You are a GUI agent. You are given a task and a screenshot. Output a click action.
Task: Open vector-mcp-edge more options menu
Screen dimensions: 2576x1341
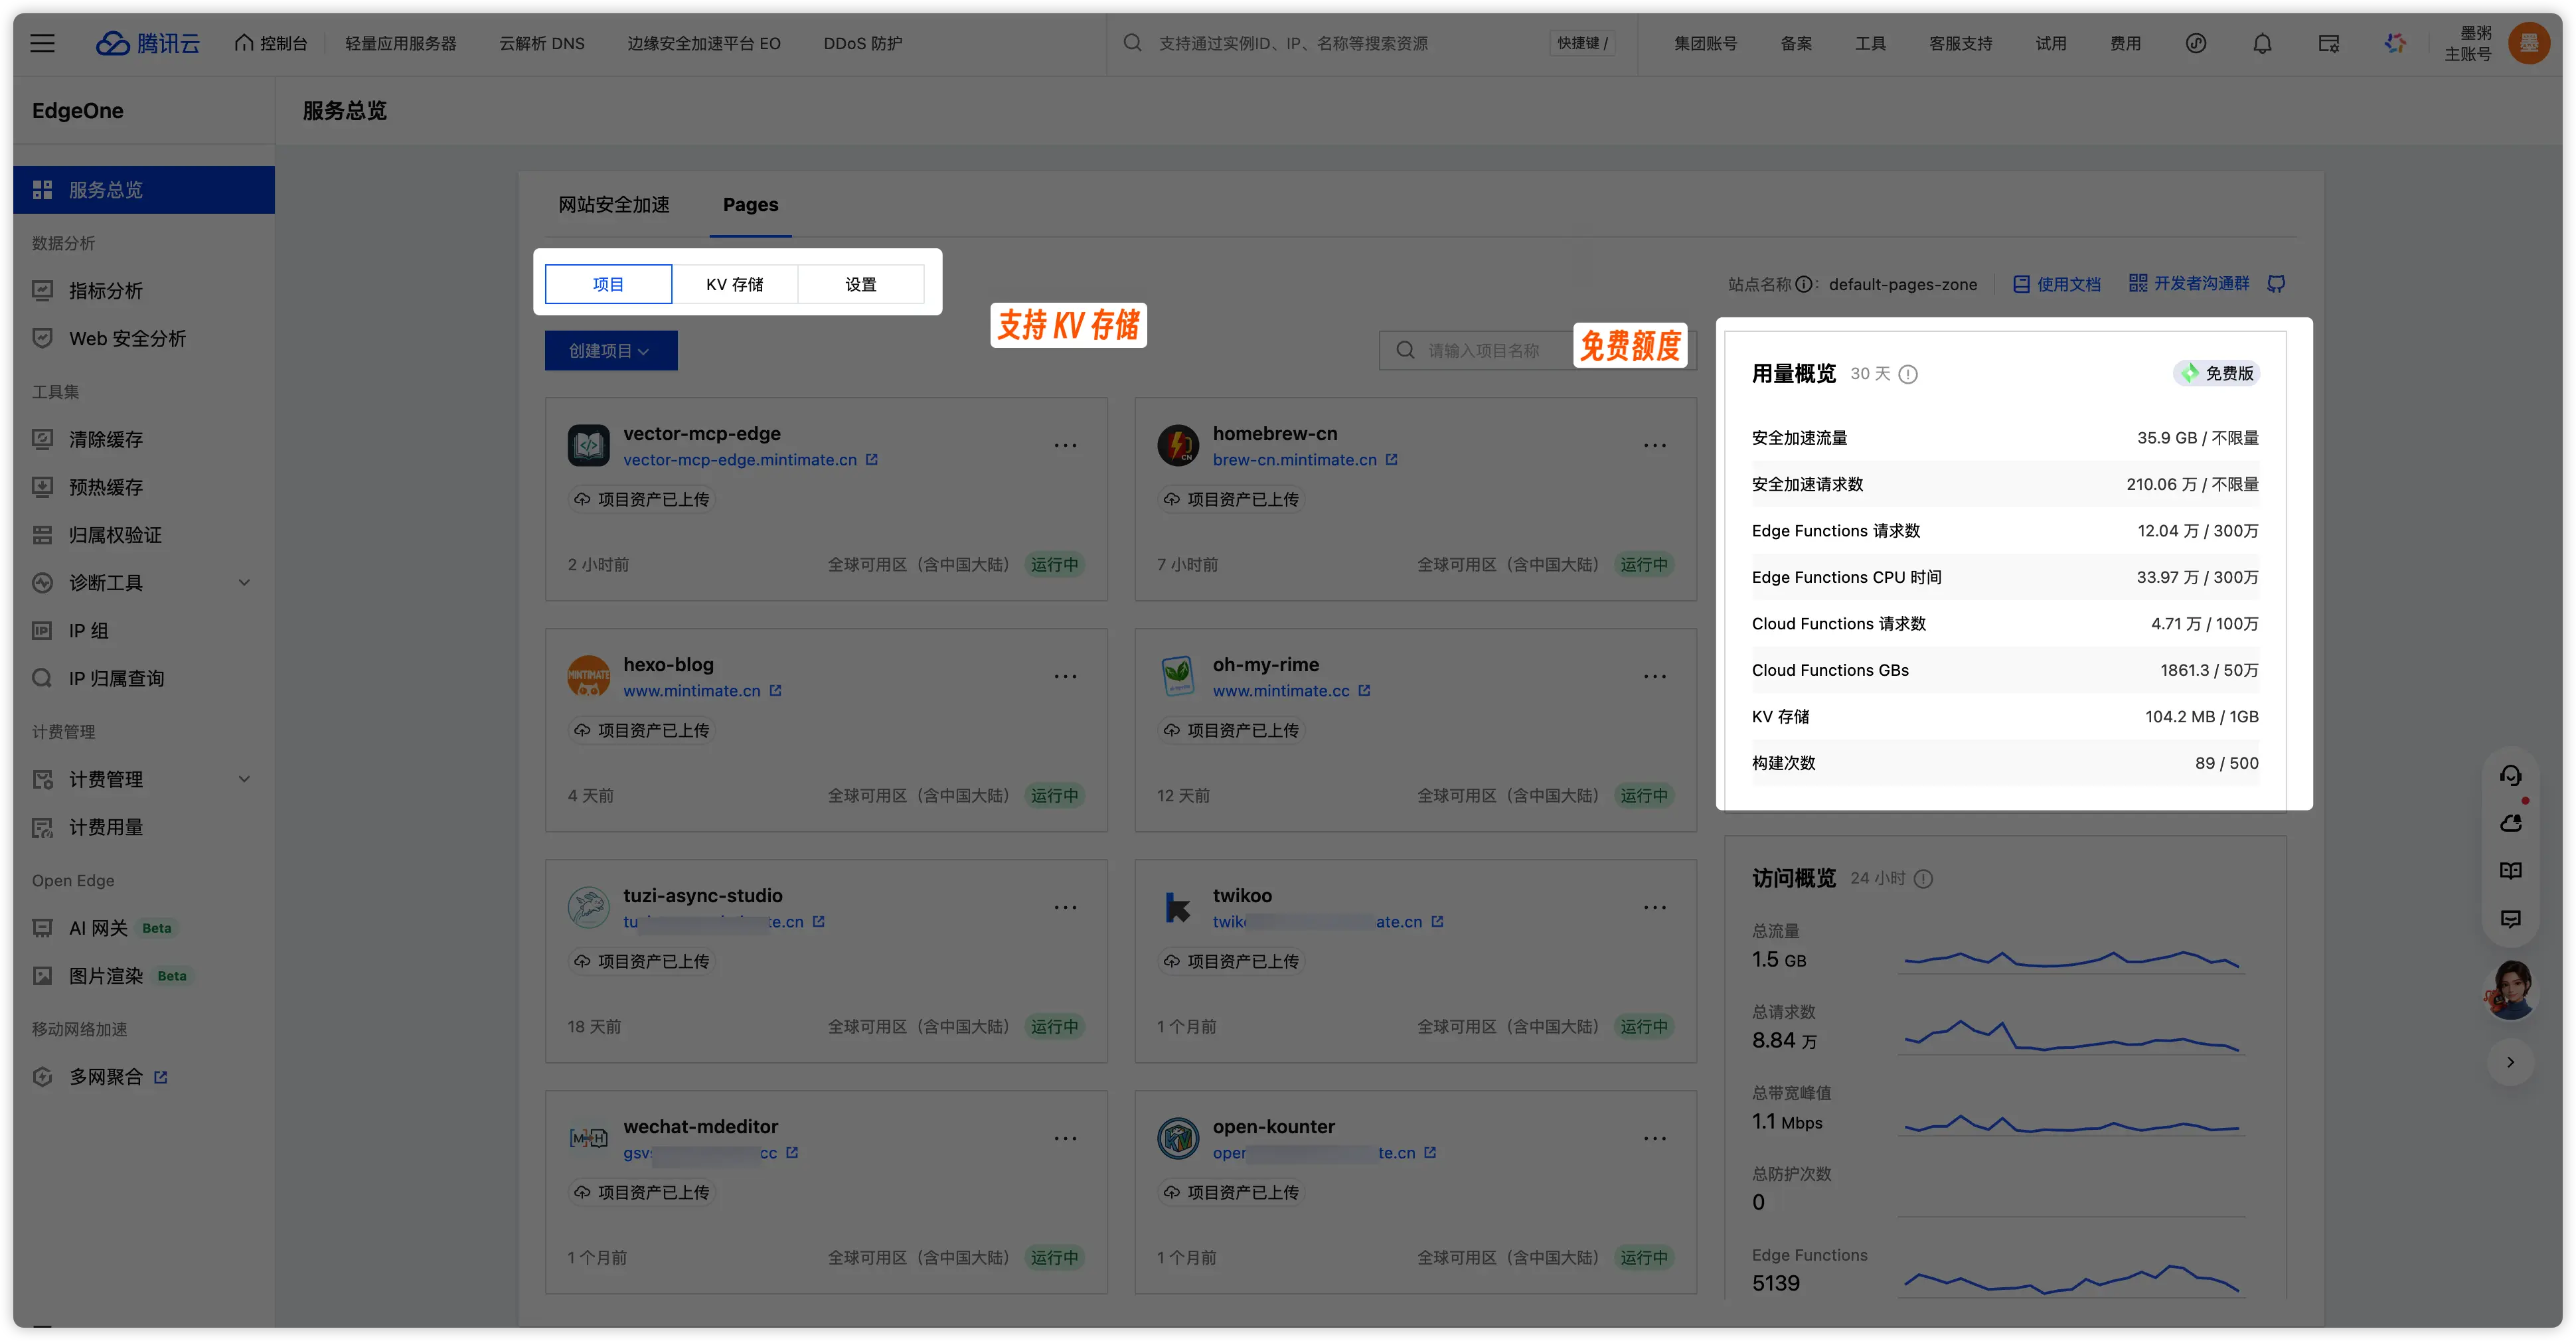pyautogui.click(x=1066, y=445)
